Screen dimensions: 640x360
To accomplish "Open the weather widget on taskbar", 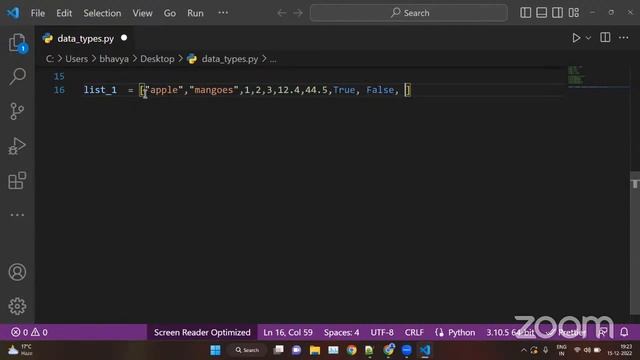I will (x=20, y=350).
